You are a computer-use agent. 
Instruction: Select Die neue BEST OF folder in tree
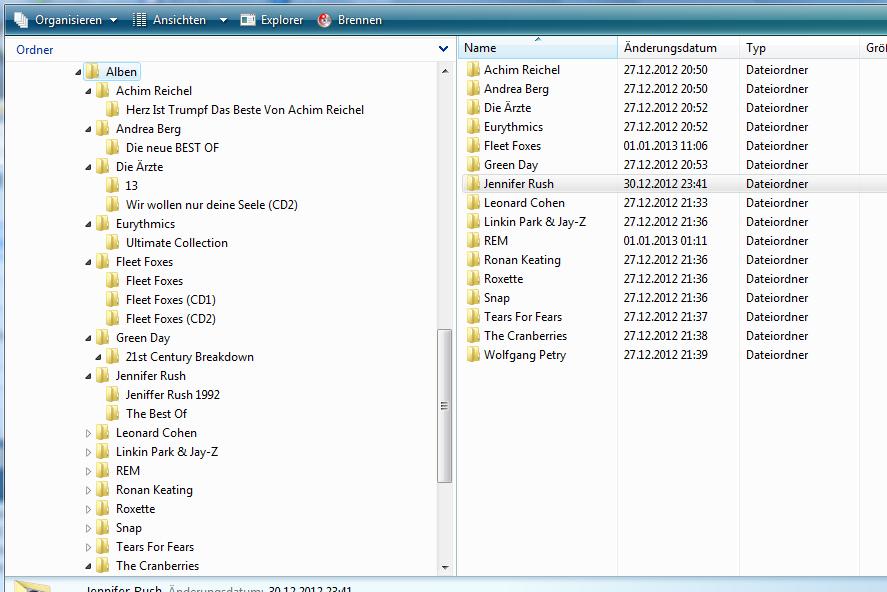162,148
